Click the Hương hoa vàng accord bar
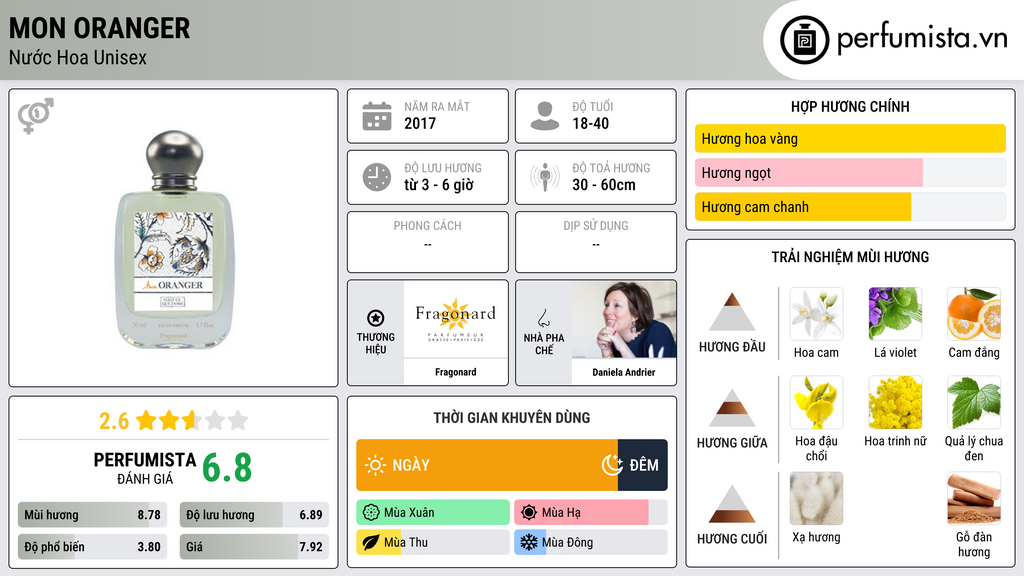Screen dimensions: 1024x576 (x=850, y=138)
